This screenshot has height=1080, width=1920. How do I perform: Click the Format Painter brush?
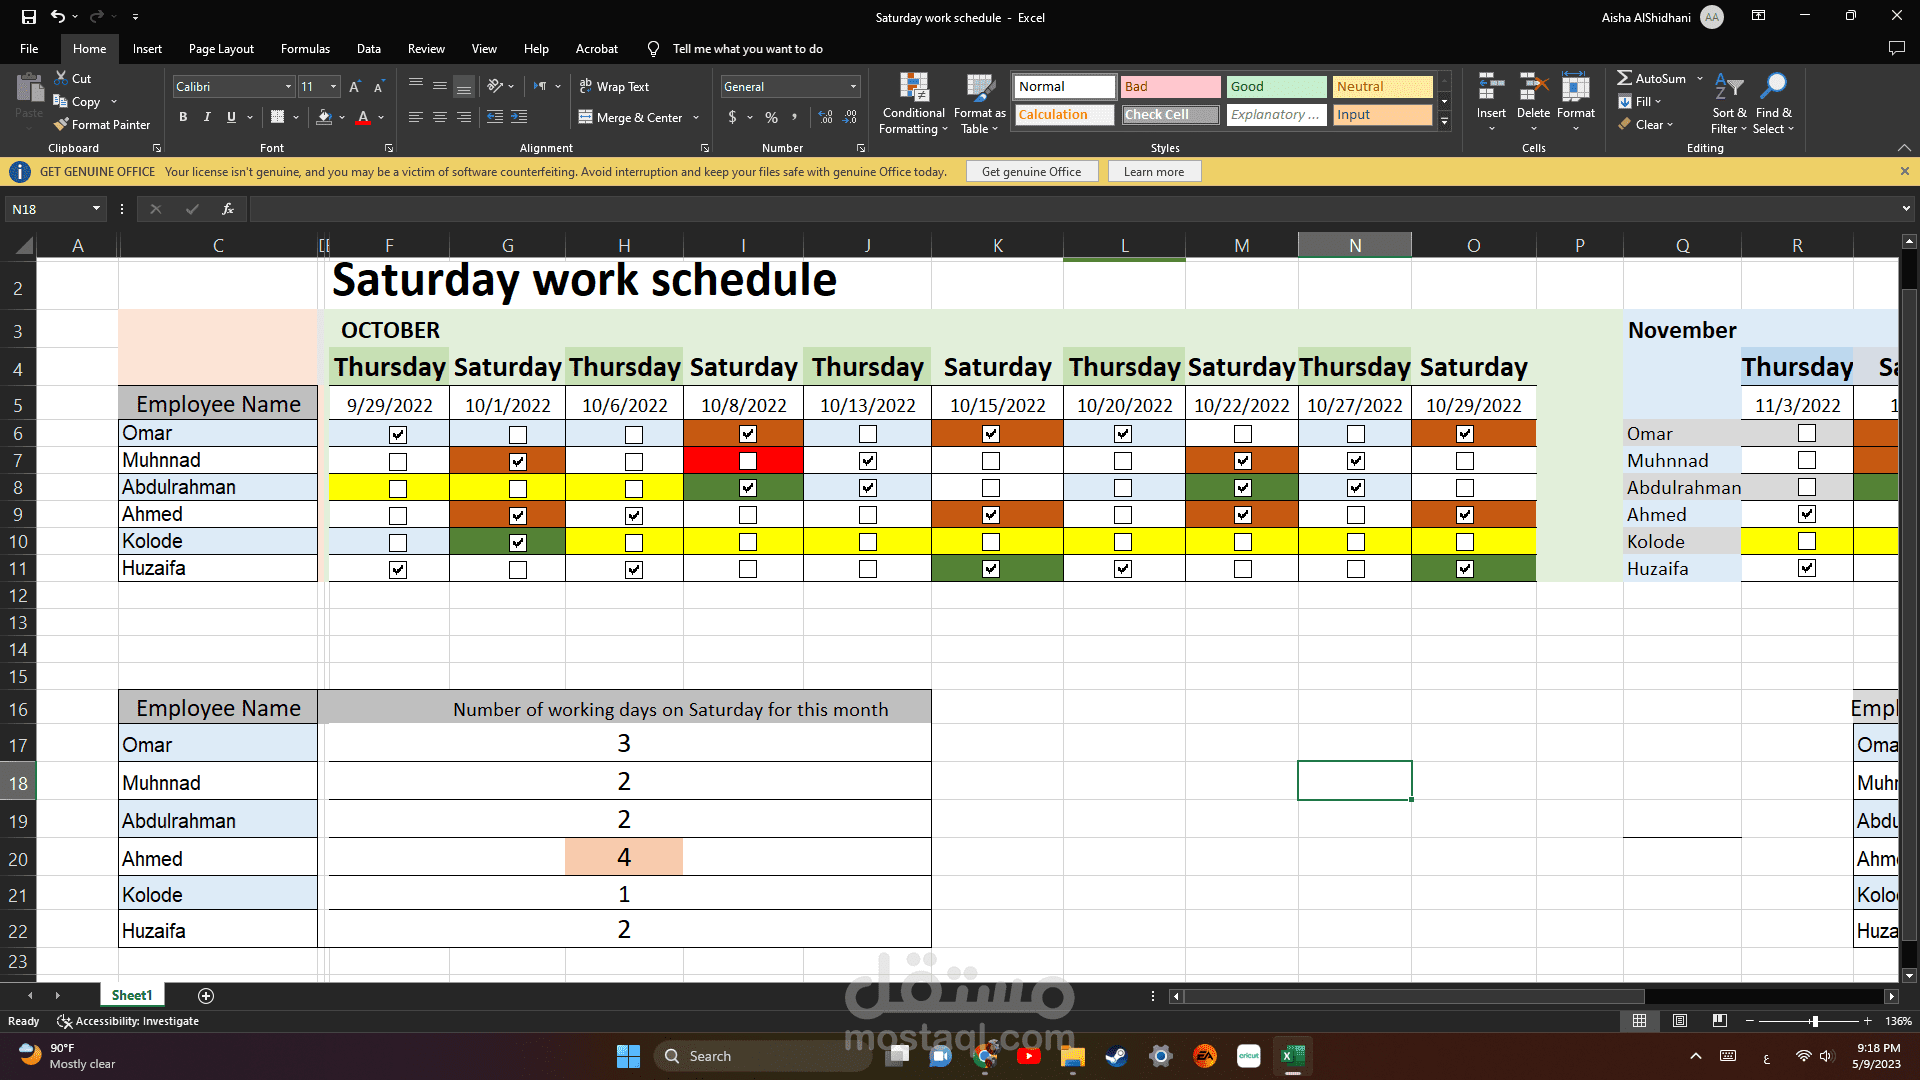[61, 125]
